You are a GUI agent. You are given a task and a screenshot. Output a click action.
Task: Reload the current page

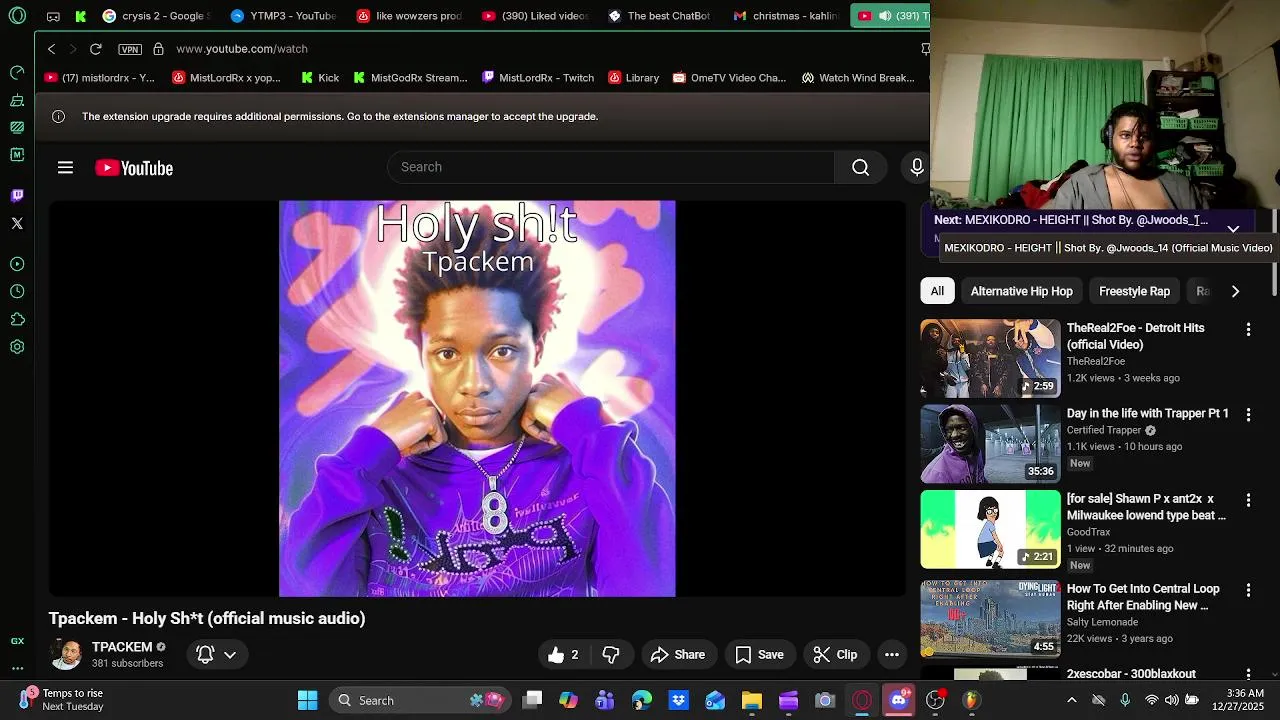96,48
